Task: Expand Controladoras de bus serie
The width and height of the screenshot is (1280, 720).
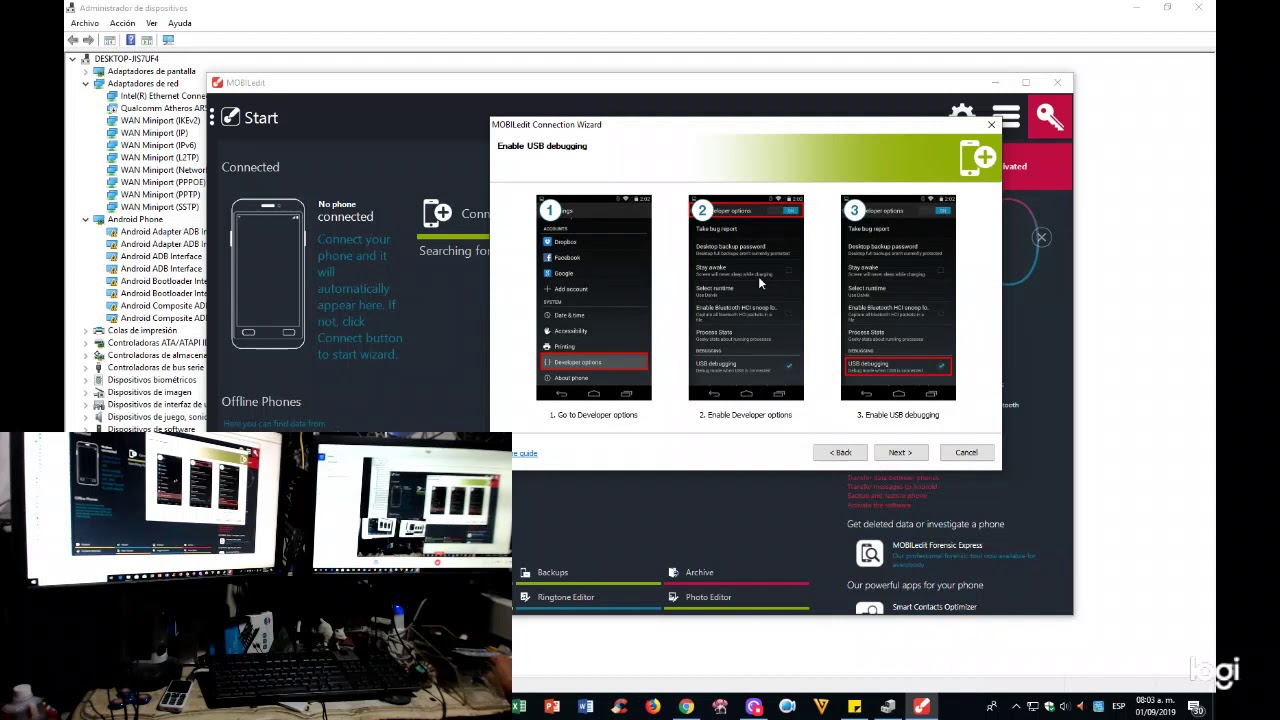Action: tap(86, 367)
